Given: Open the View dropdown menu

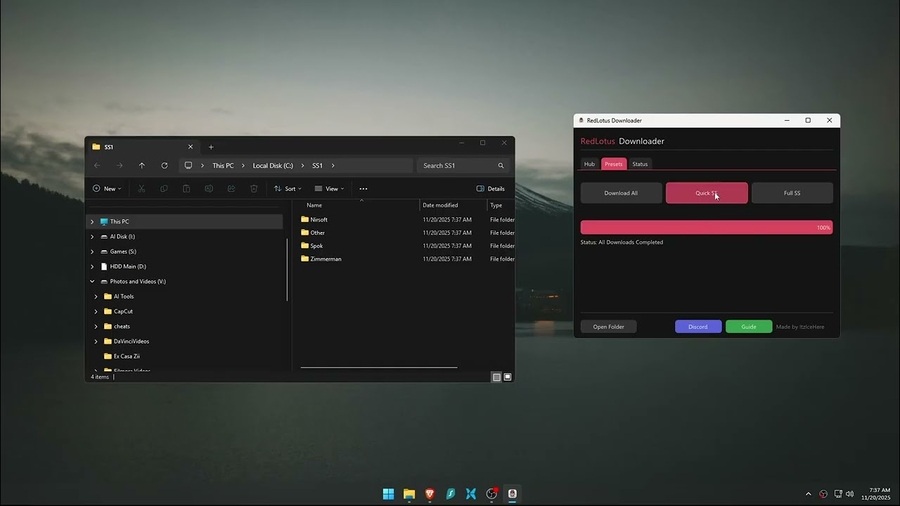Looking at the screenshot, I should coord(329,189).
